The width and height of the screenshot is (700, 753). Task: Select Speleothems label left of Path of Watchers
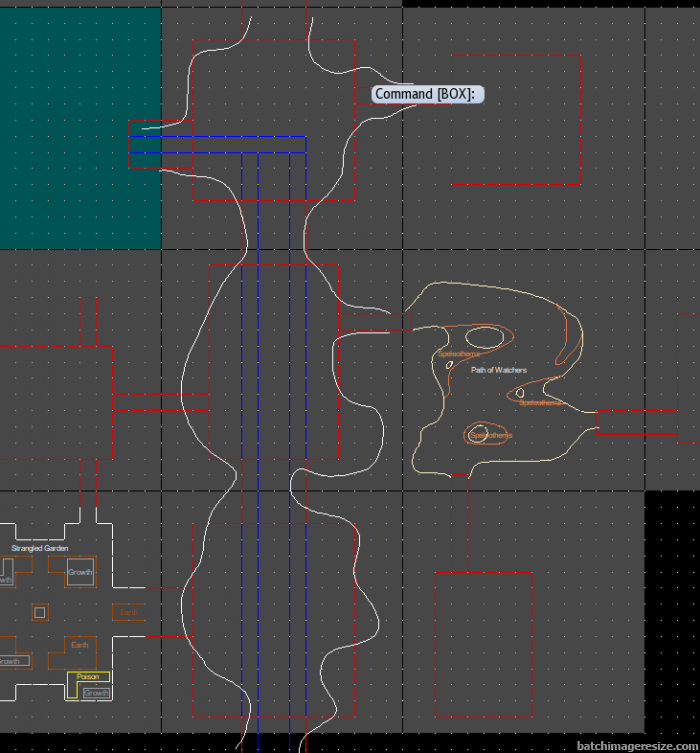pos(458,354)
